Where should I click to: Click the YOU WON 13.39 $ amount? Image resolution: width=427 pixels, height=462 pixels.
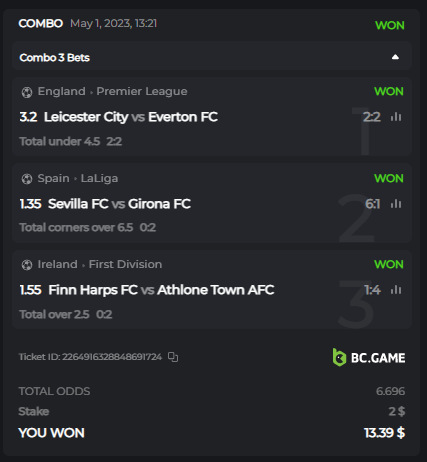pyautogui.click(x=384, y=433)
